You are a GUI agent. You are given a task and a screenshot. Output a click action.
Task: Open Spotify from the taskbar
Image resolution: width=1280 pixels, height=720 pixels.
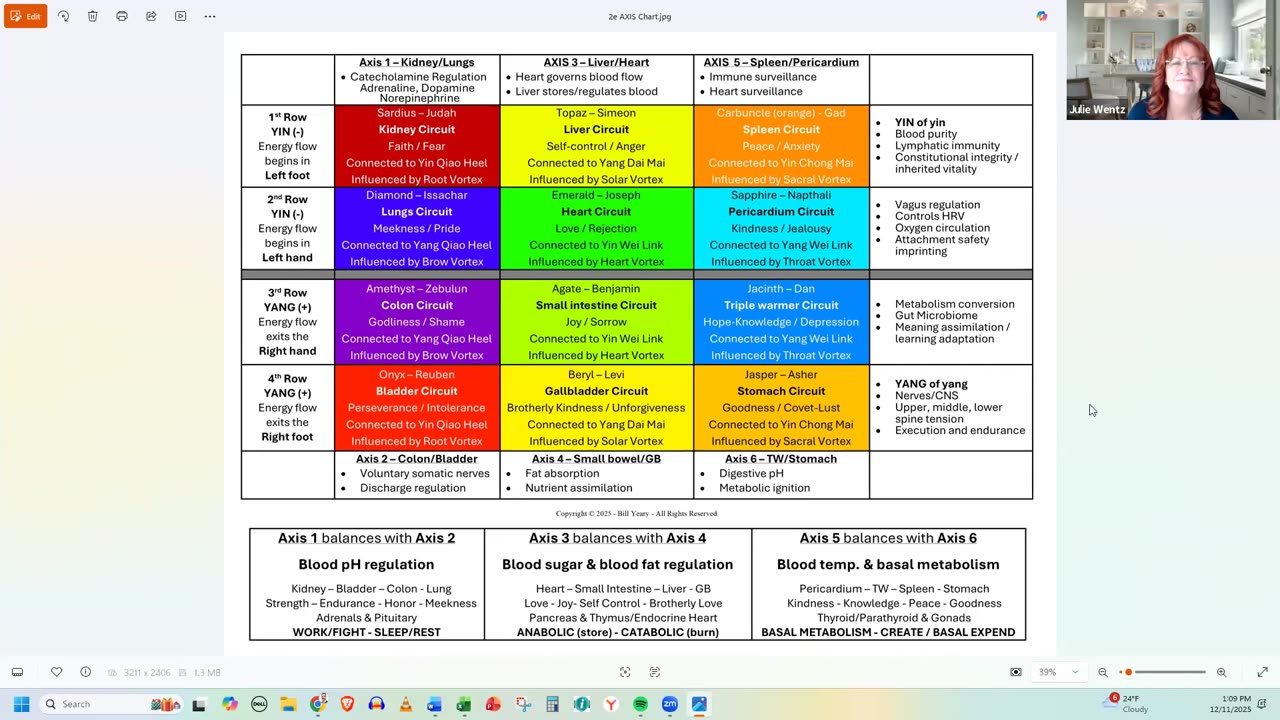coord(640,704)
